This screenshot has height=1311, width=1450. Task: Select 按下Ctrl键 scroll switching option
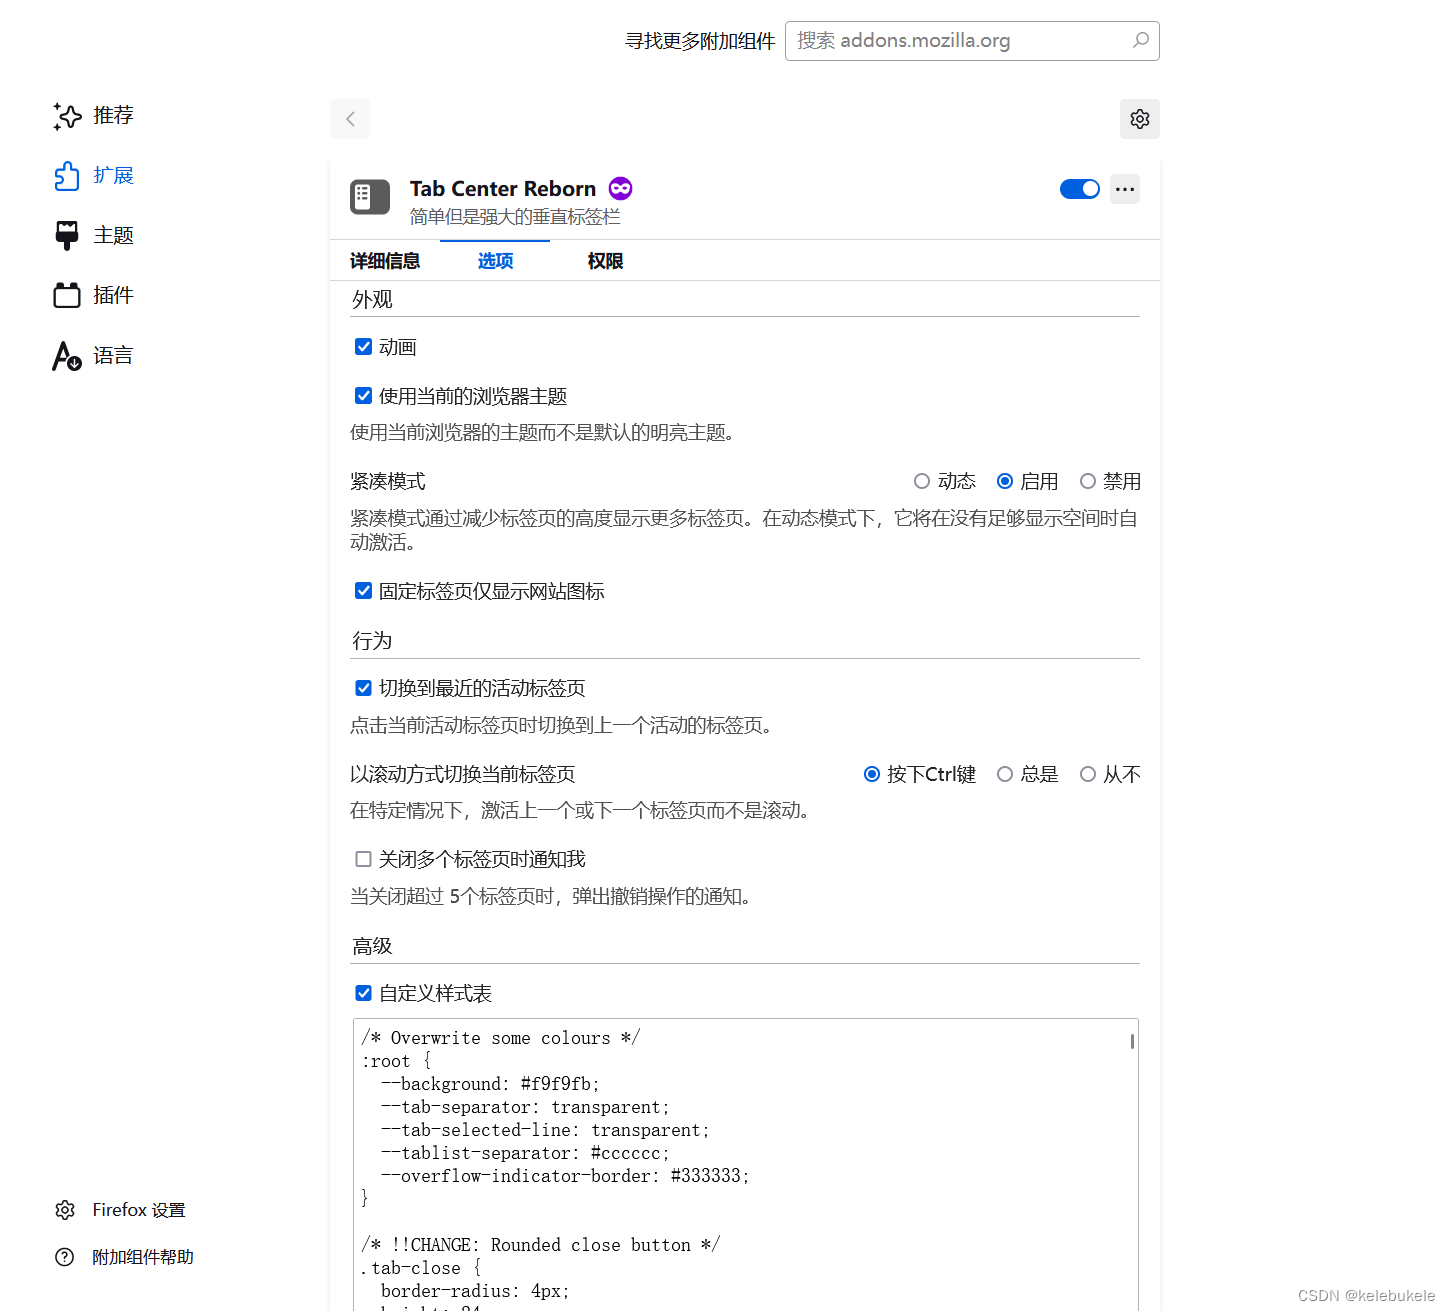click(872, 774)
